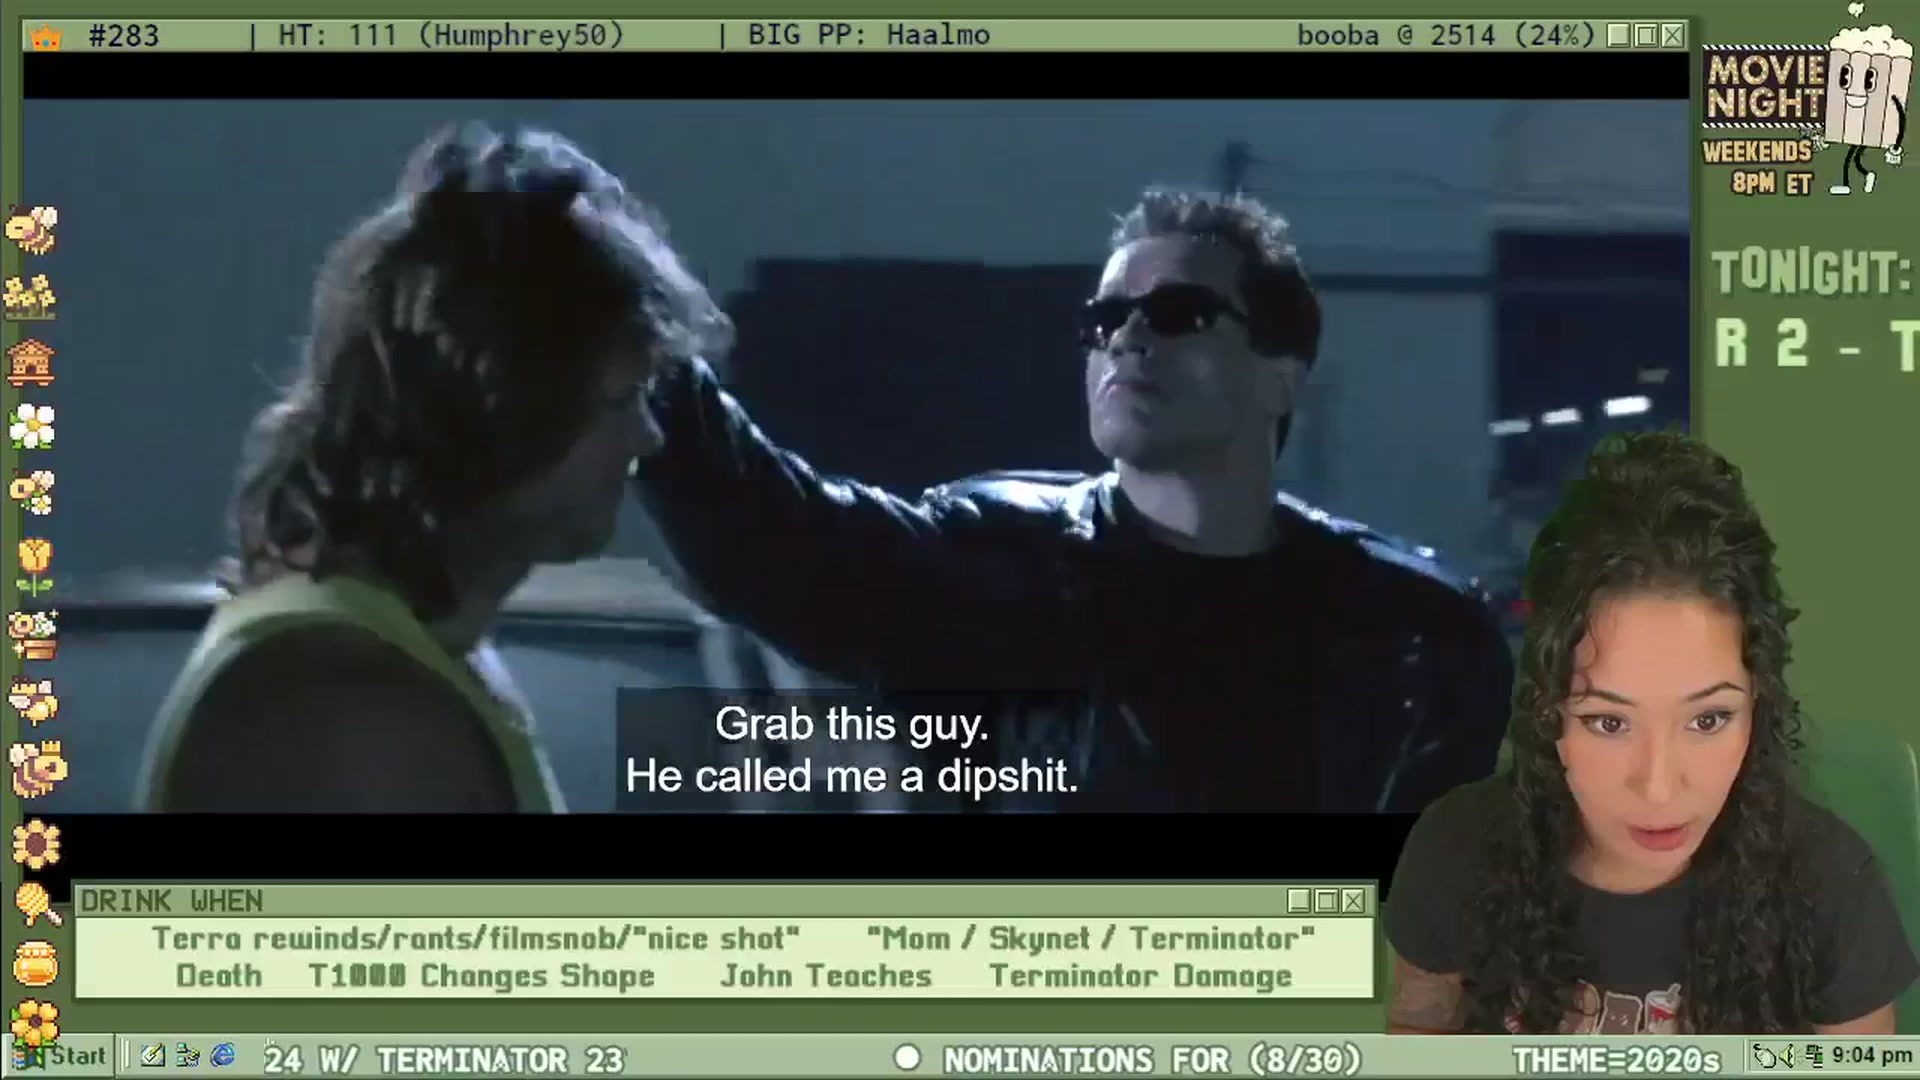Select the honey jar icon
This screenshot has width=1920, height=1080.
tap(36, 964)
